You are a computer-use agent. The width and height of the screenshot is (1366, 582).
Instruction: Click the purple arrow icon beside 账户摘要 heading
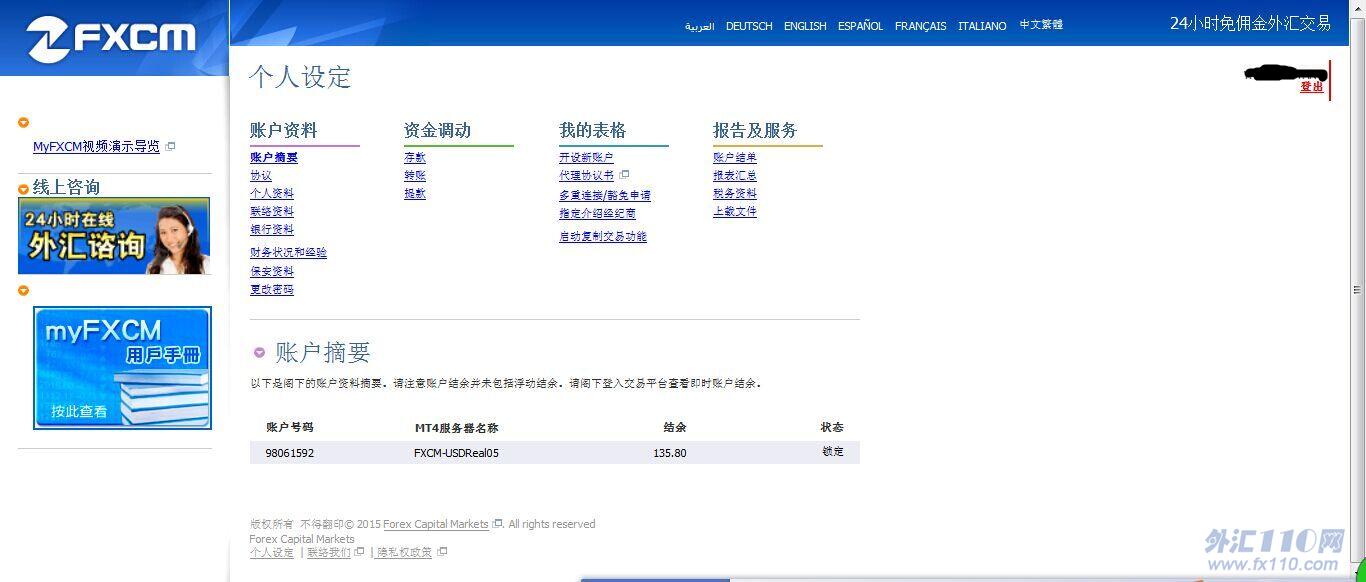coord(260,352)
